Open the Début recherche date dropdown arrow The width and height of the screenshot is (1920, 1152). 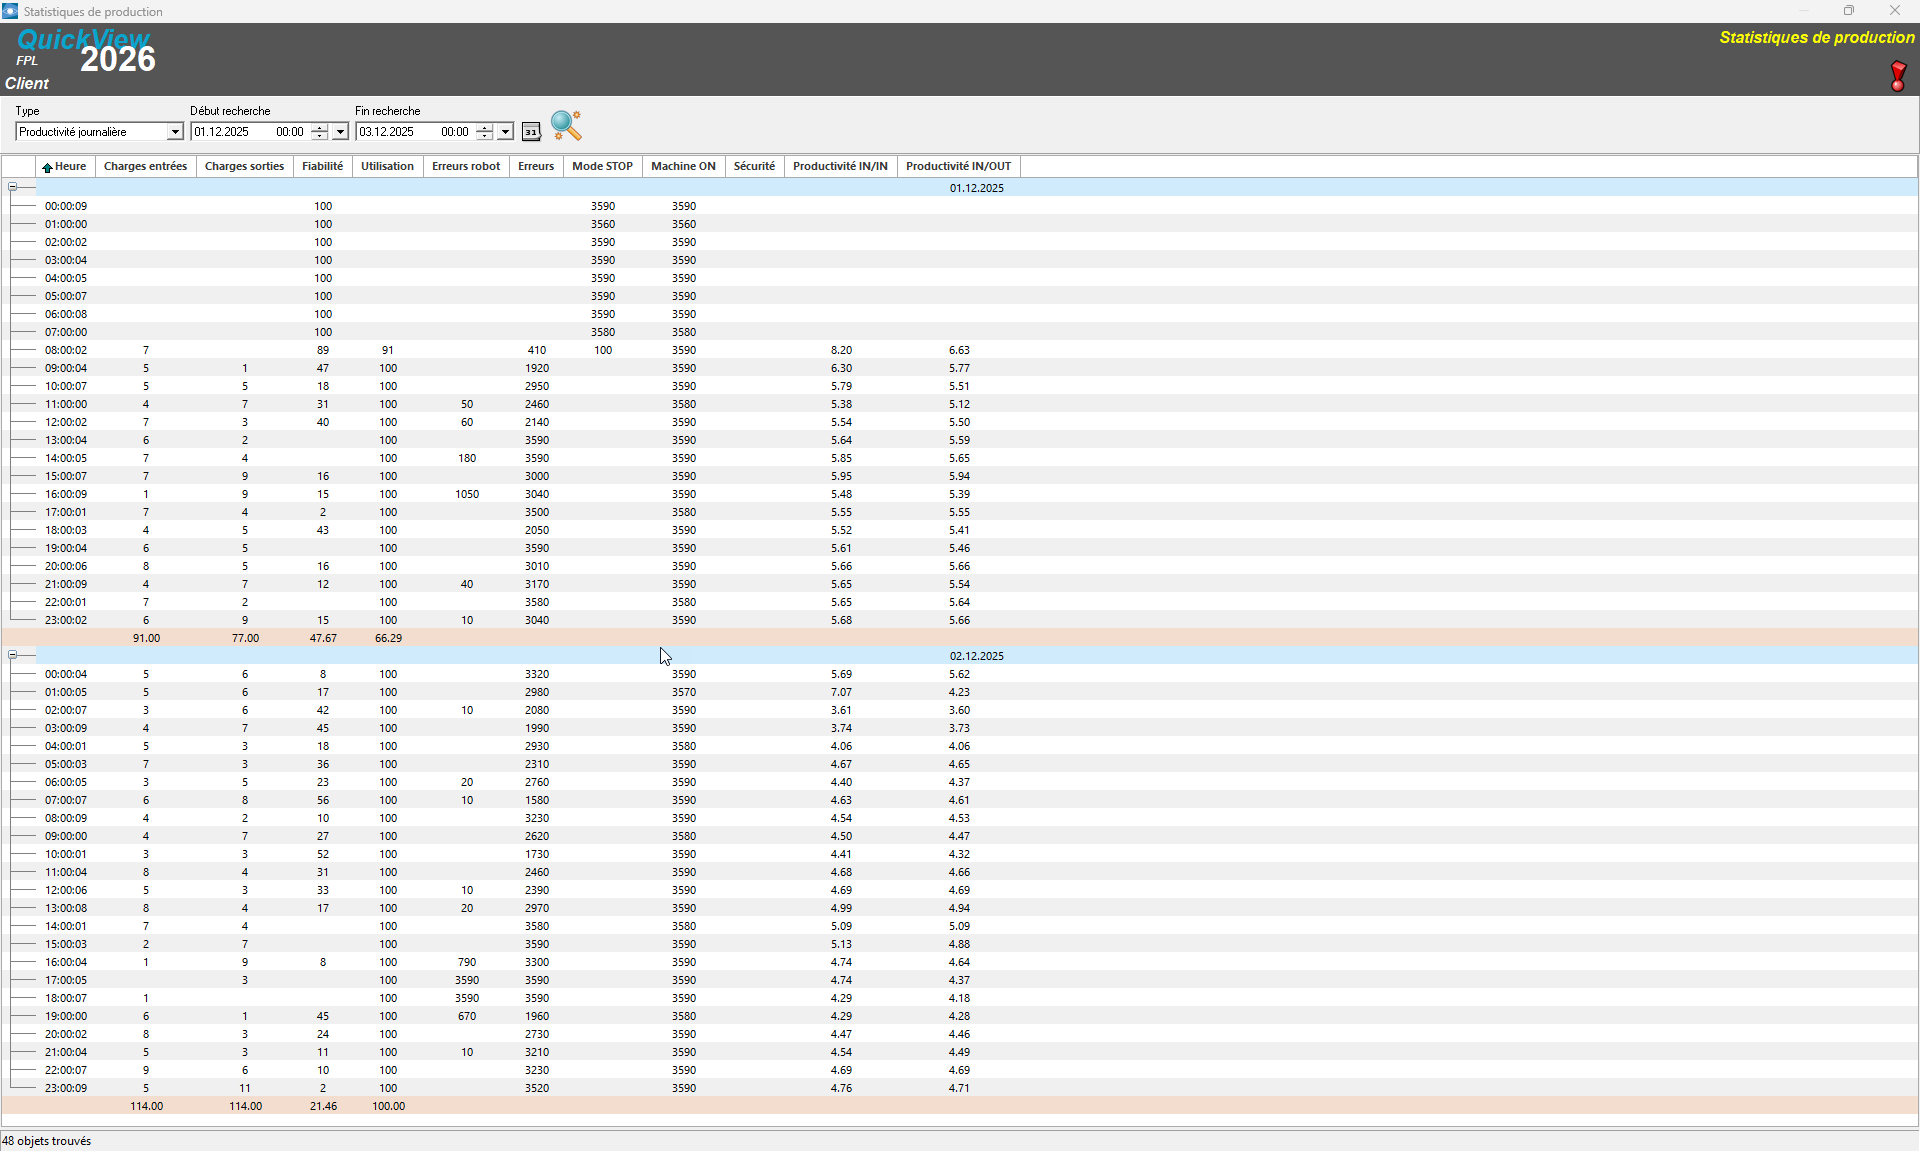click(340, 132)
